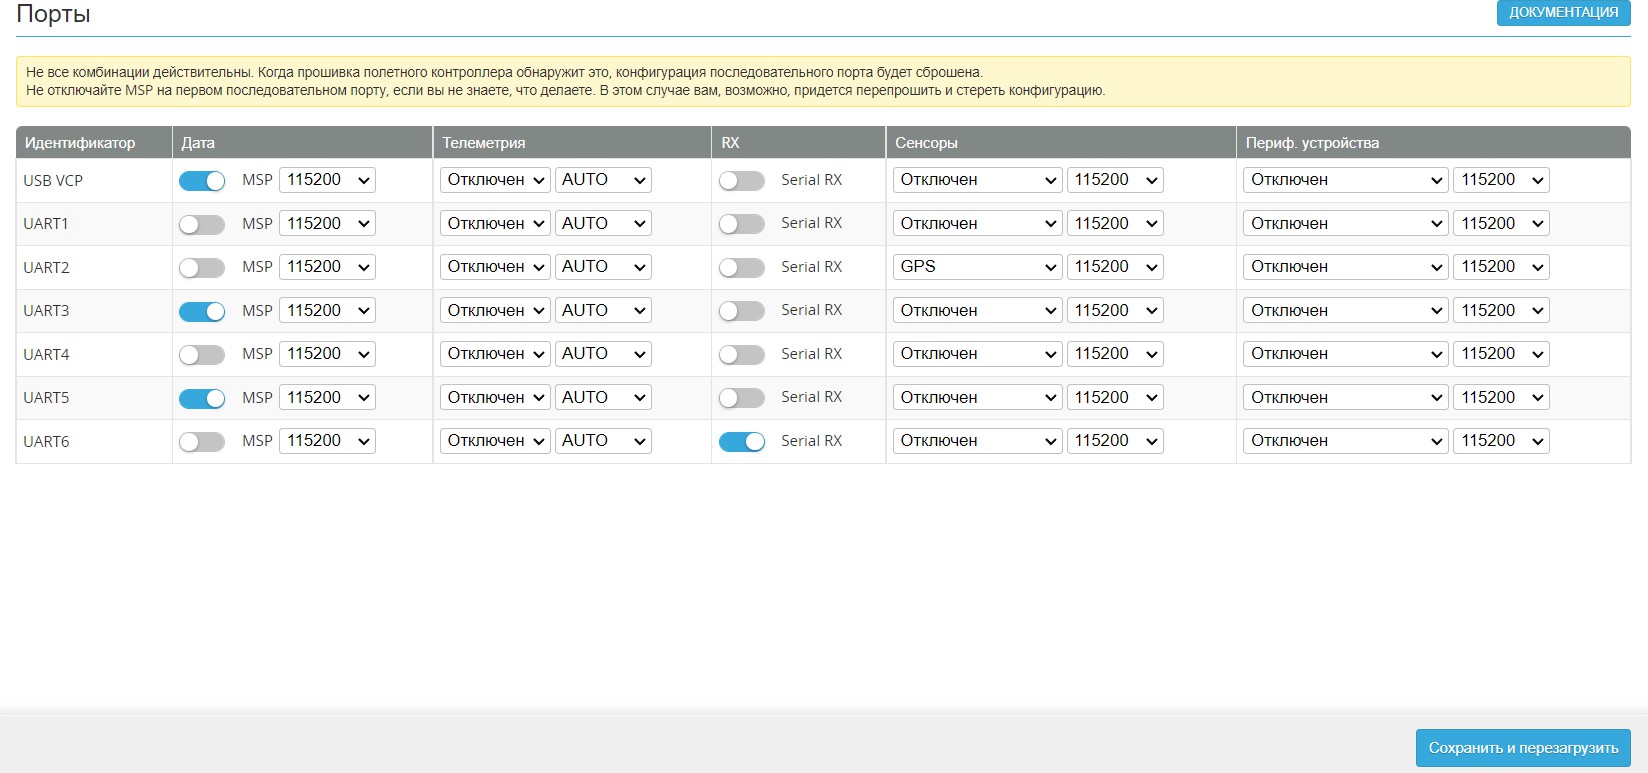Select the UART6 identifier cell
The height and width of the screenshot is (773, 1648).
coord(47,442)
